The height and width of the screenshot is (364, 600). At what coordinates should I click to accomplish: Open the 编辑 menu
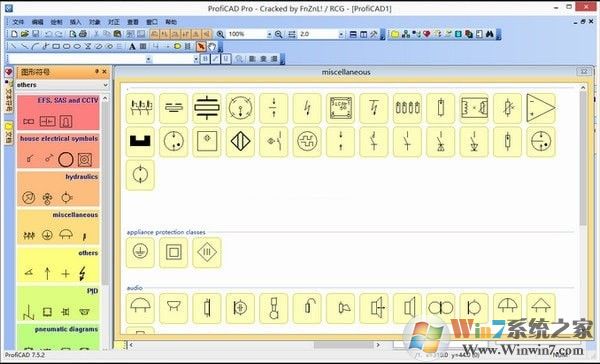click(37, 22)
